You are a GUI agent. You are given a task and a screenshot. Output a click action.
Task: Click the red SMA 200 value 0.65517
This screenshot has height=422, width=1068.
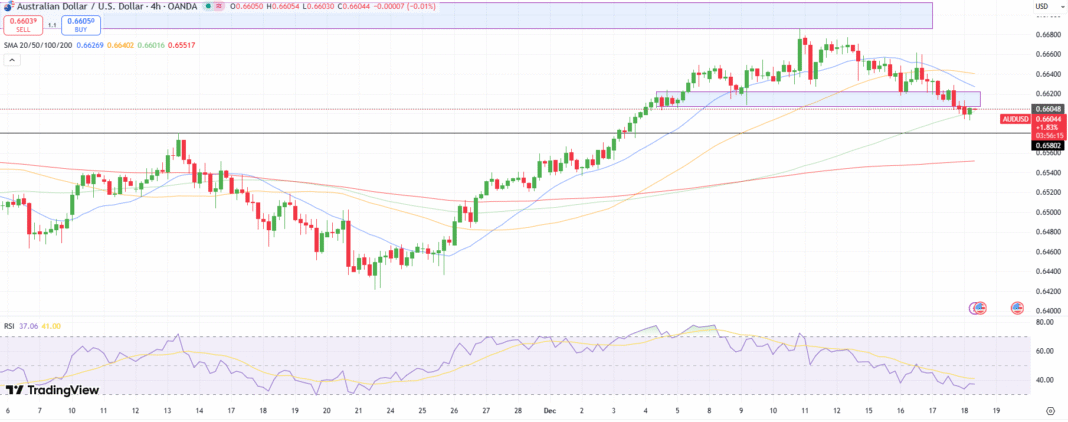(x=180, y=45)
